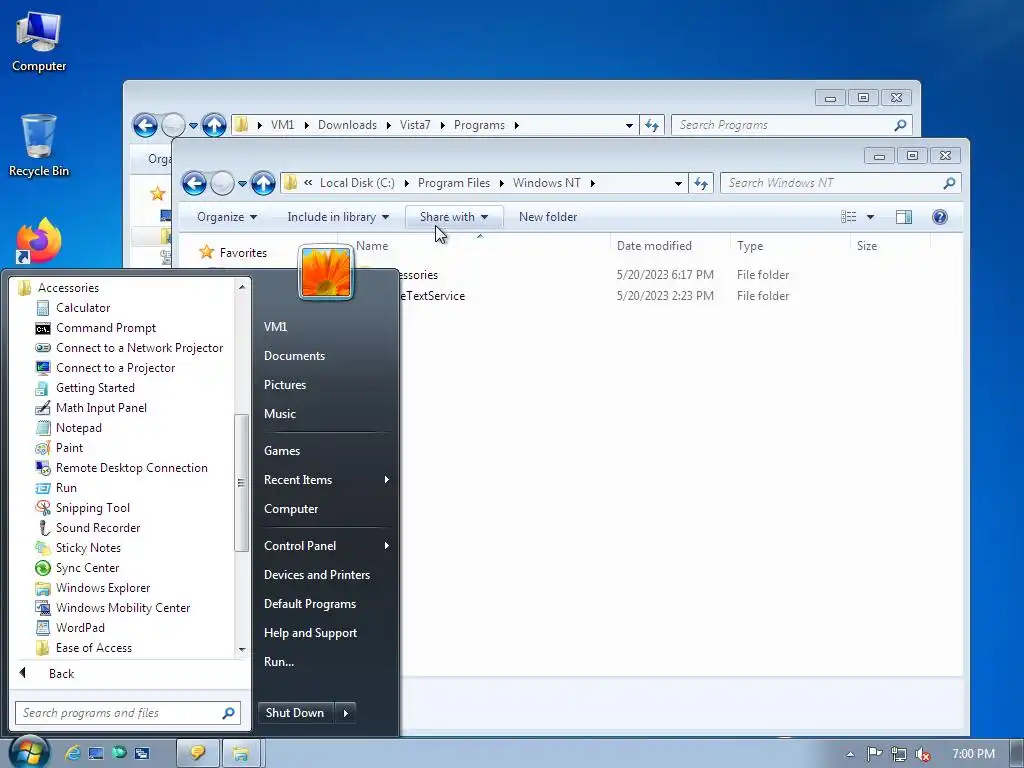Toggle the preview pane in Windows NT window

[904, 217]
